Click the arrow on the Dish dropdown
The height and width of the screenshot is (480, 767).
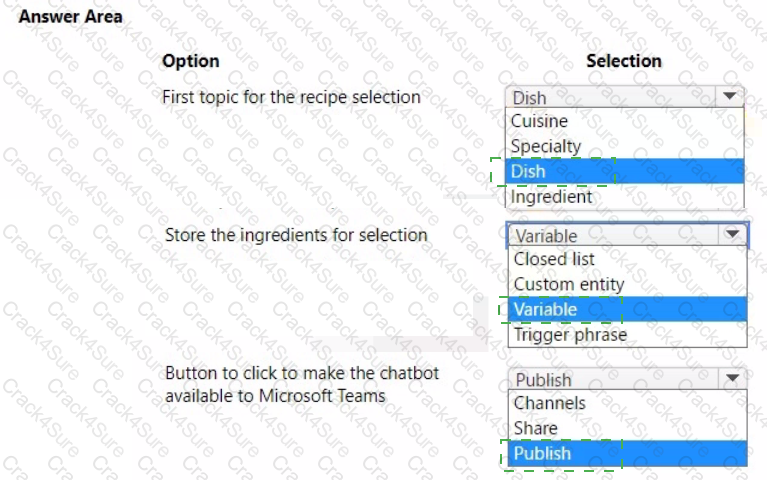pyautogui.click(x=729, y=97)
